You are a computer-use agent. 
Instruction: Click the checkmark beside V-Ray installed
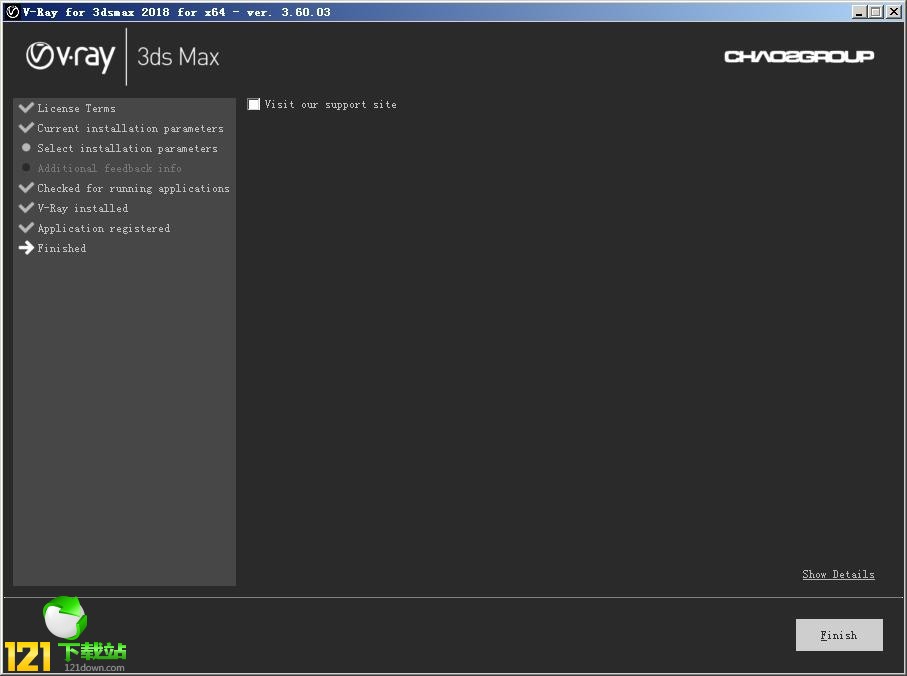26,208
